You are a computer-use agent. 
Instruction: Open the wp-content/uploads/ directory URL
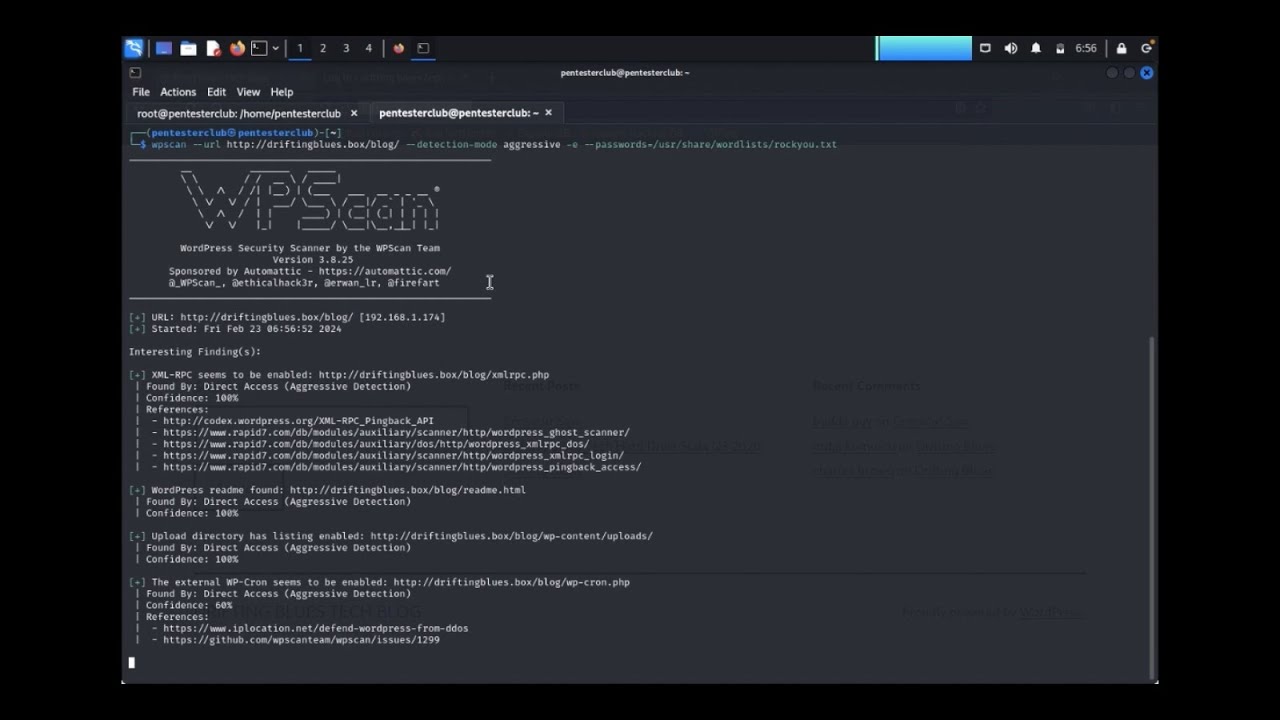[511, 536]
